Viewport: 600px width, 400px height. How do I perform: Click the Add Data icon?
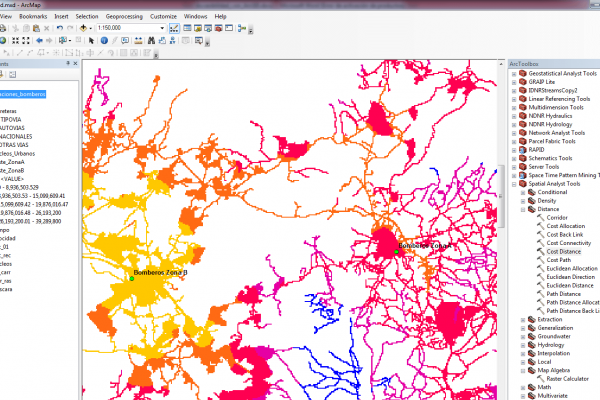click(83, 28)
